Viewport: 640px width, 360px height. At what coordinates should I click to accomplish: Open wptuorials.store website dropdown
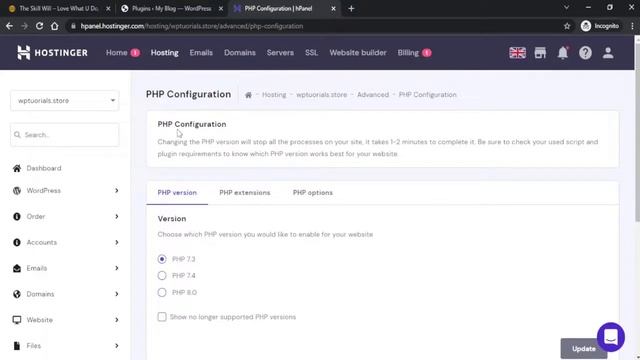point(64,100)
